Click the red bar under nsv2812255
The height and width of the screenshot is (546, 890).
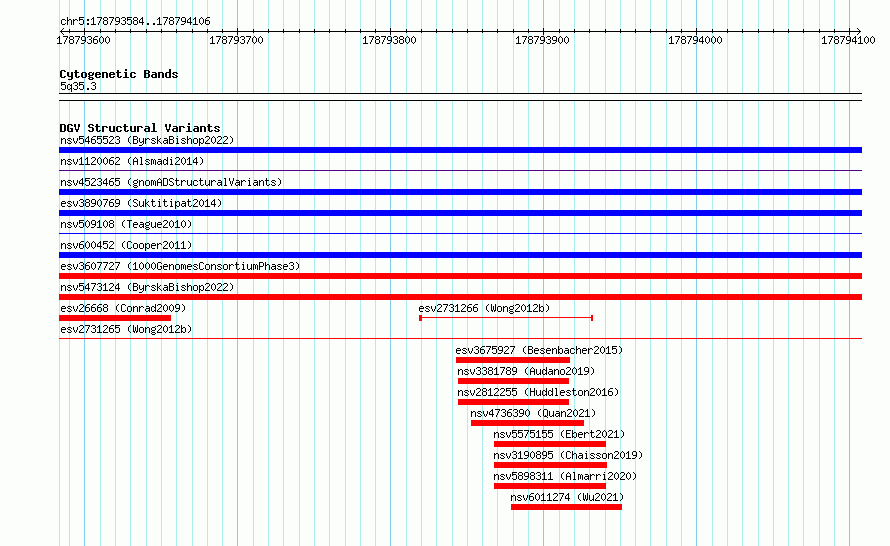[x=513, y=402]
